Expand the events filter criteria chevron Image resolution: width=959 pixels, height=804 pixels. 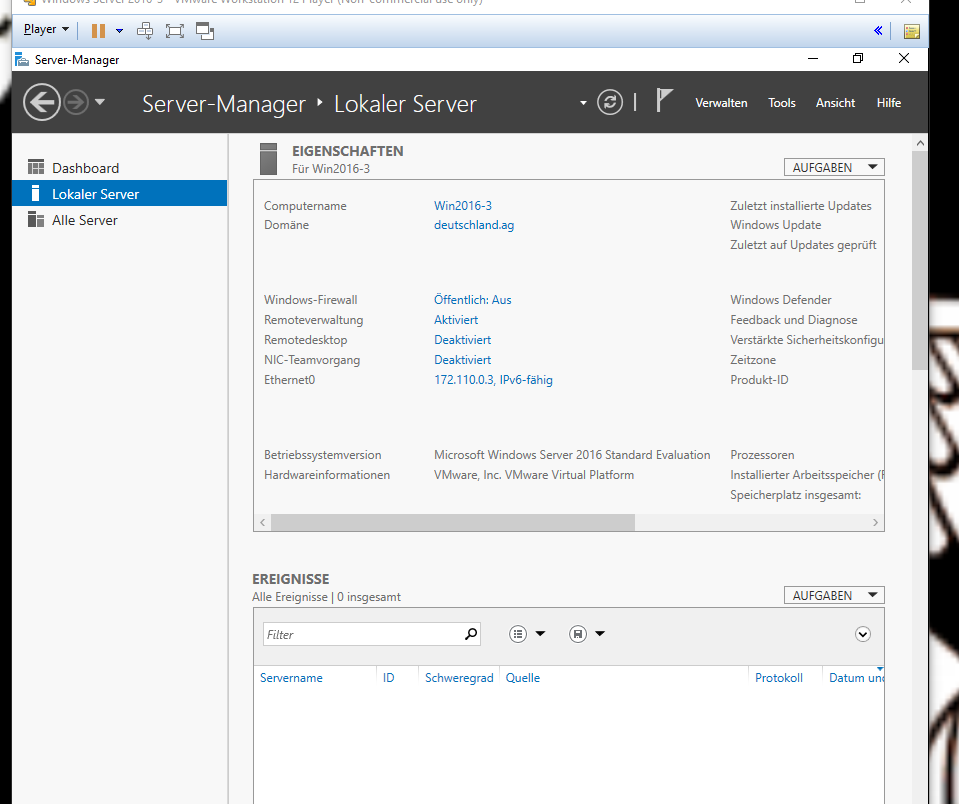[863, 634]
